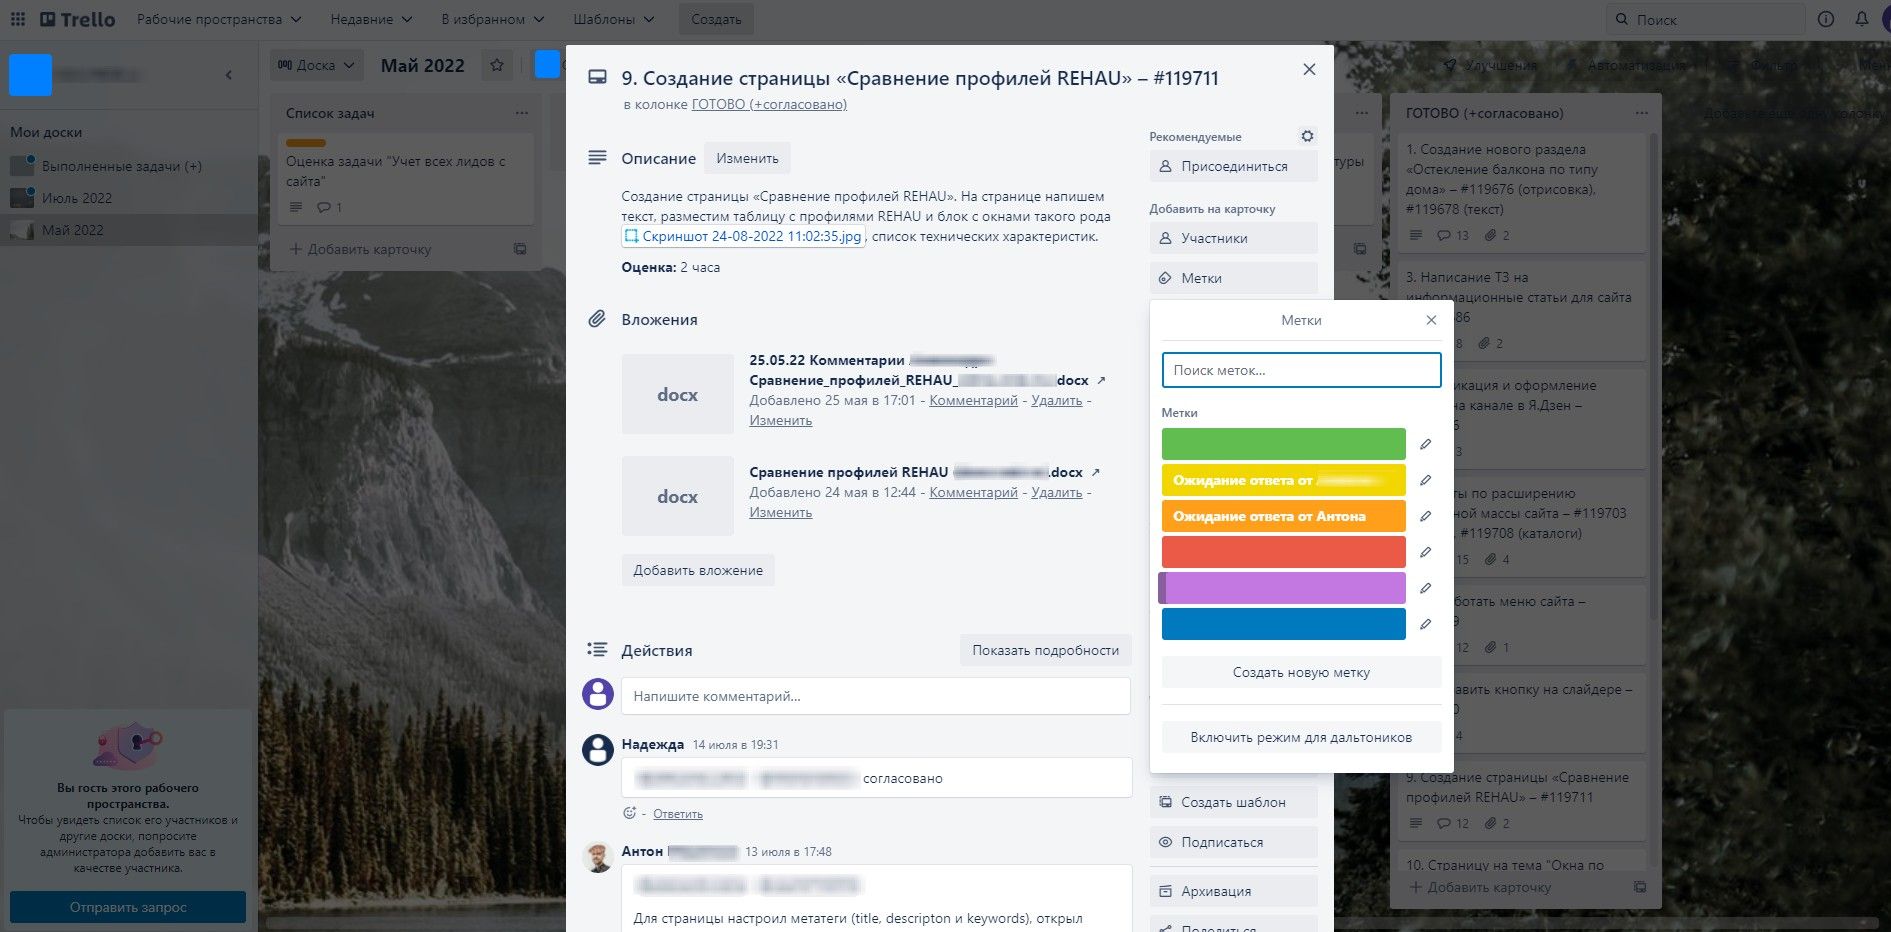Close the Метки popup
The image size is (1891, 932).
(1431, 320)
